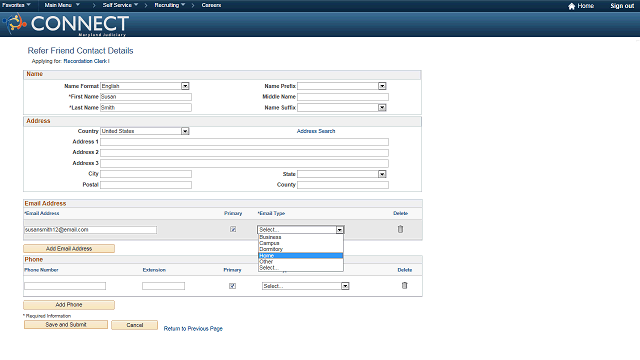The height and width of the screenshot is (360, 640).
Task: Open the Recordation Clerk I job link
Action: (x=87, y=61)
